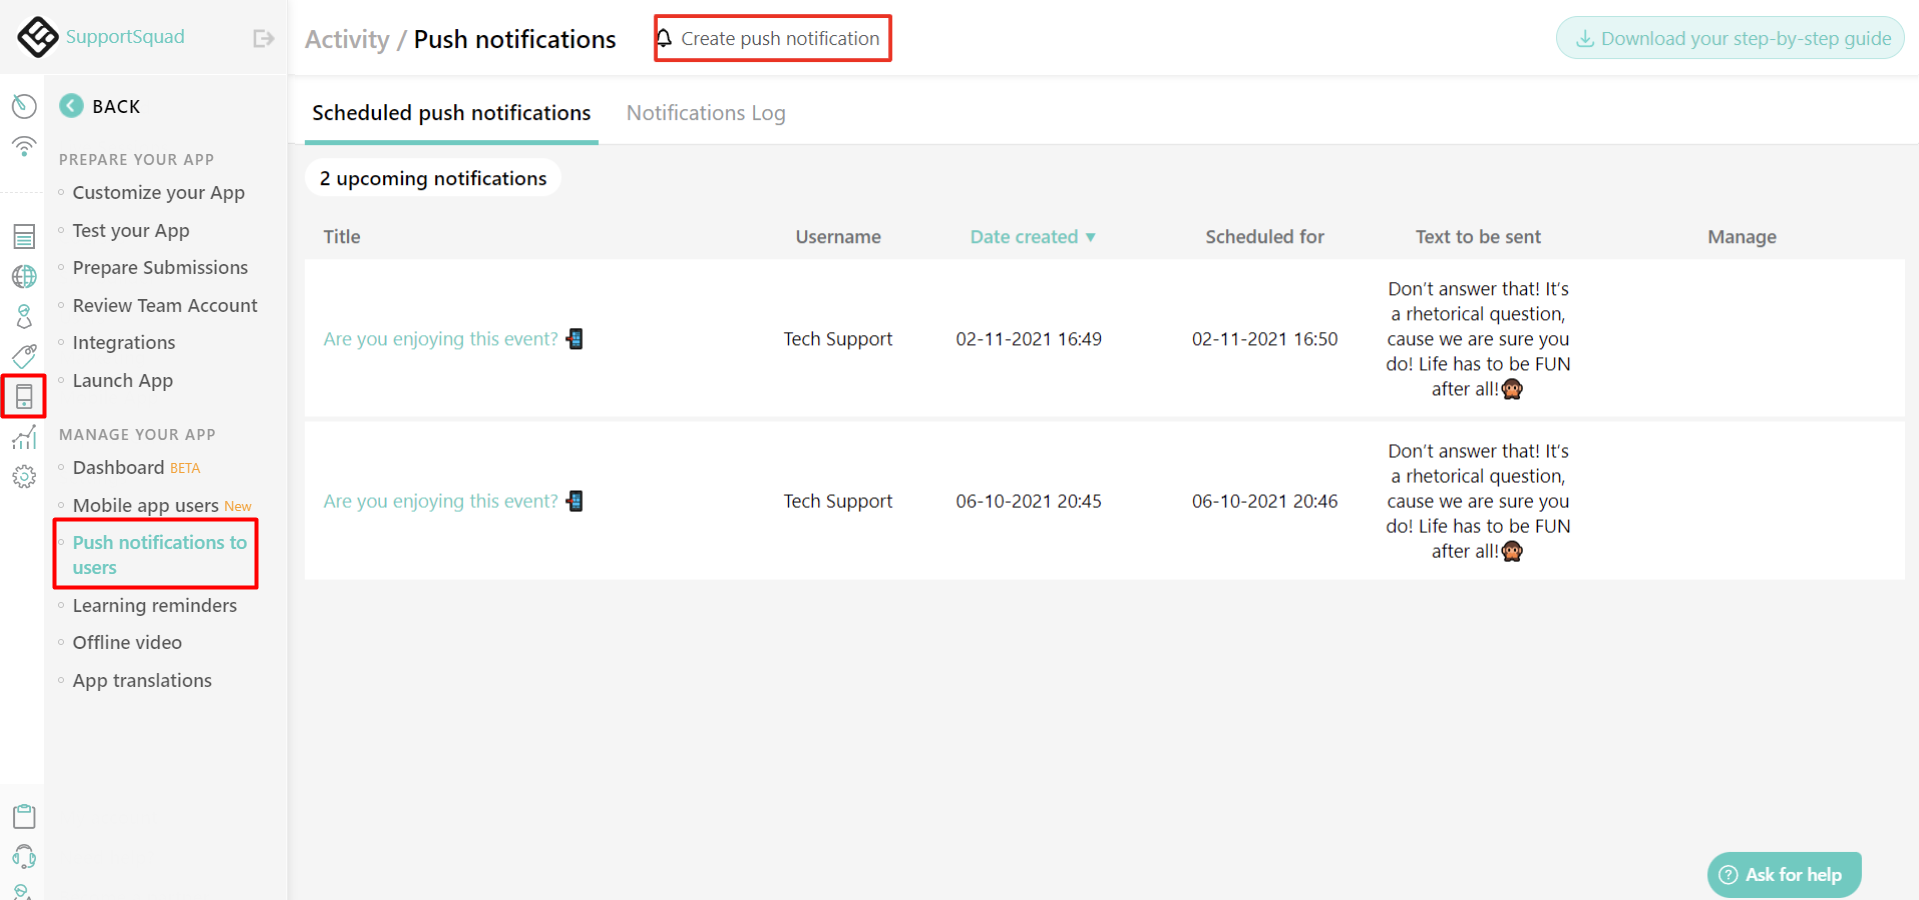1919x900 pixels.
Task: Select the wifi broadcast icon in sidebar
Action: (23, 146)
